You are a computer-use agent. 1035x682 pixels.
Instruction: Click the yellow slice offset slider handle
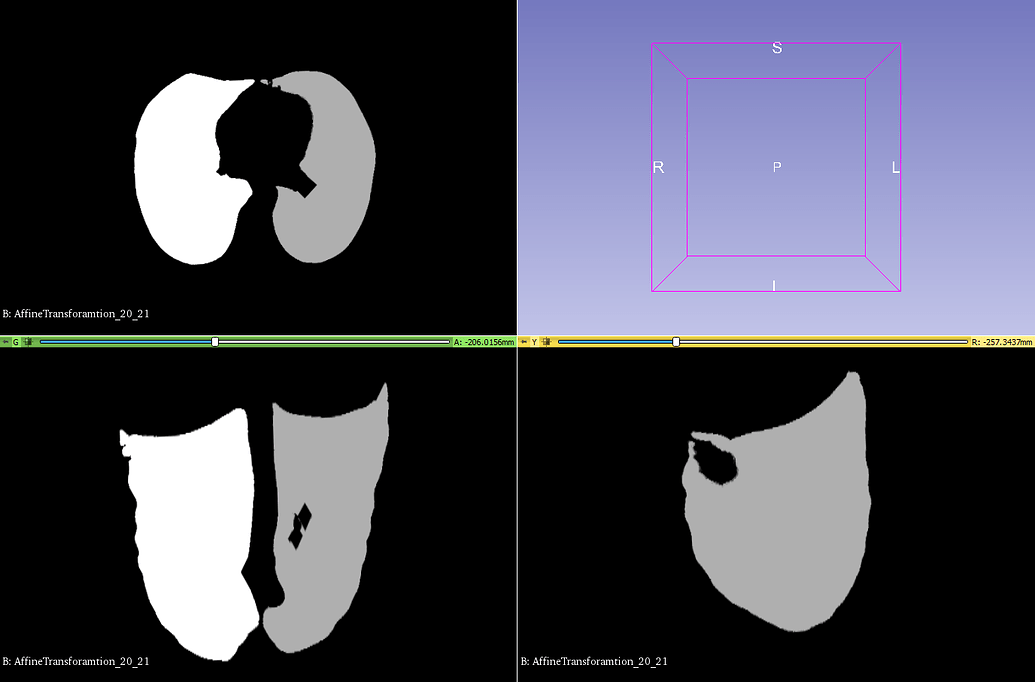(677, 341)
